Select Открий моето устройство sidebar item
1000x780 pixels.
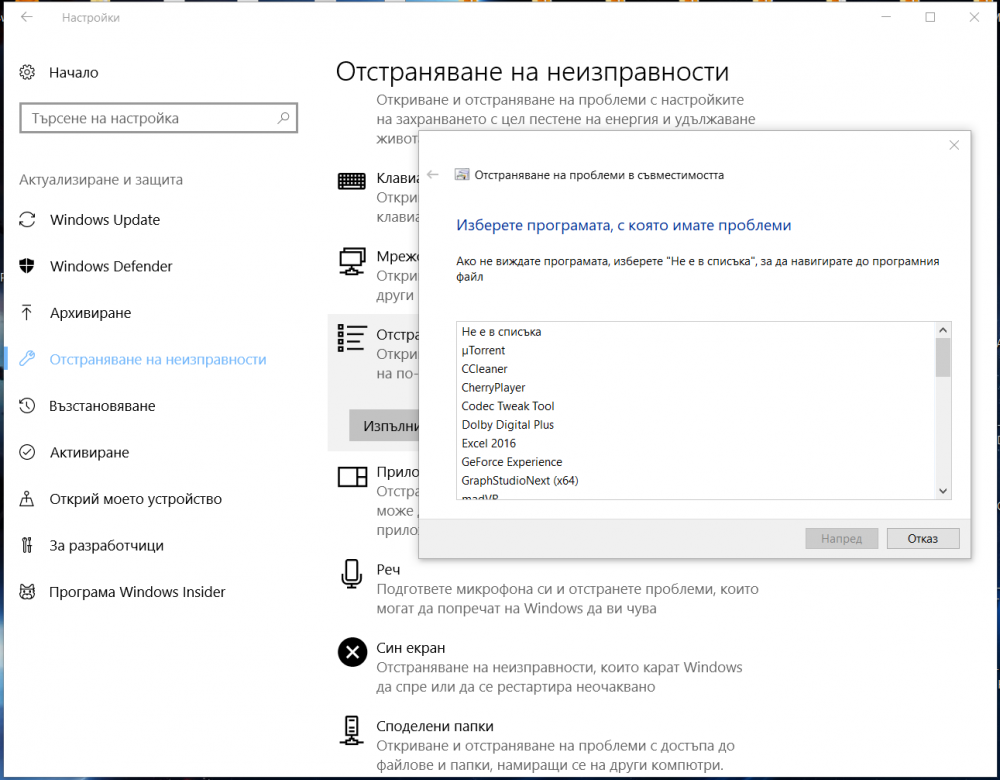[136, 499]
